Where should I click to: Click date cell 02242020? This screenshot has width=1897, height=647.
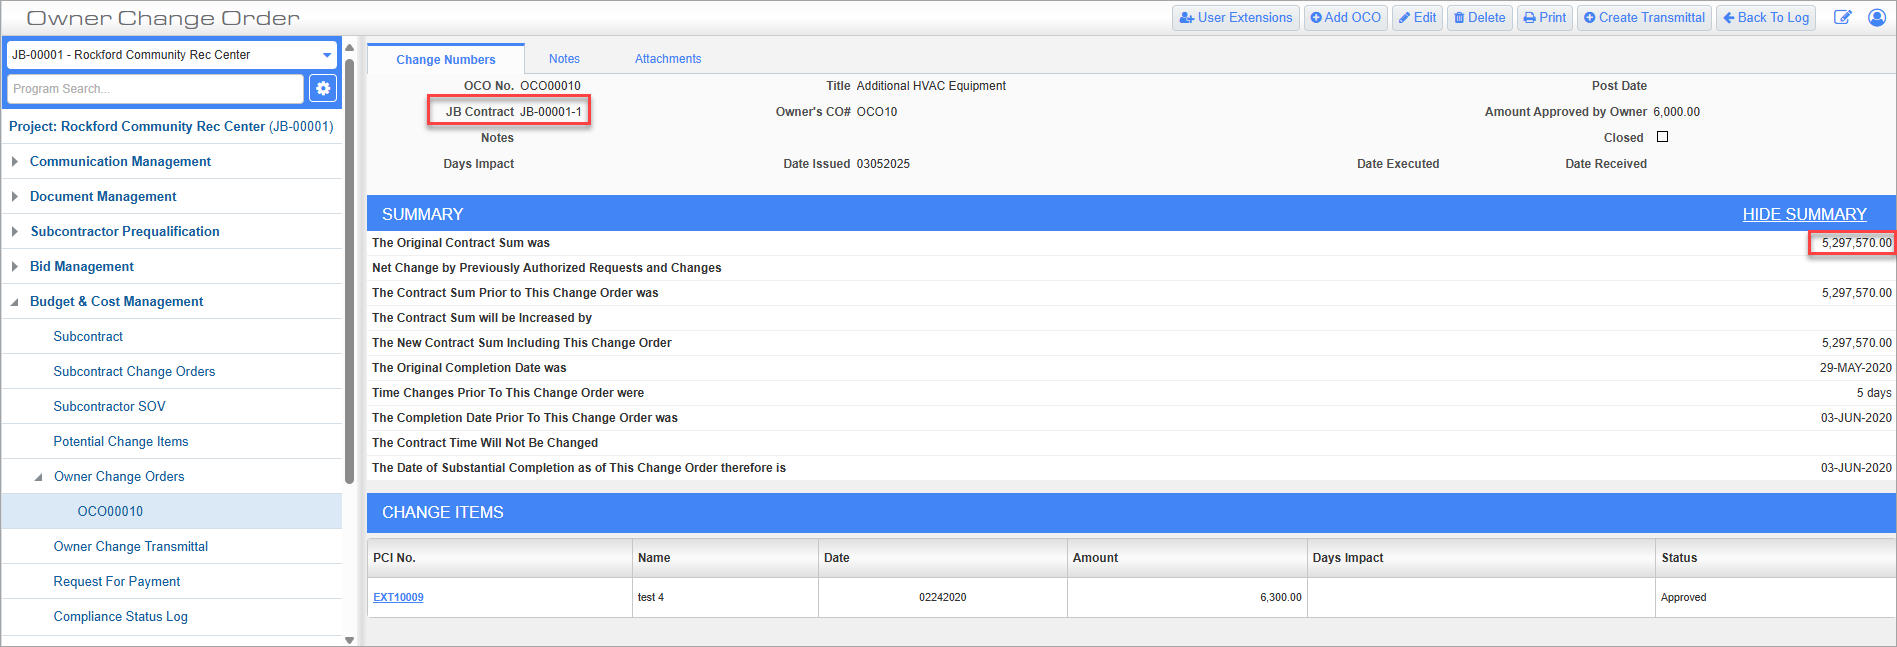pos(943,597)
